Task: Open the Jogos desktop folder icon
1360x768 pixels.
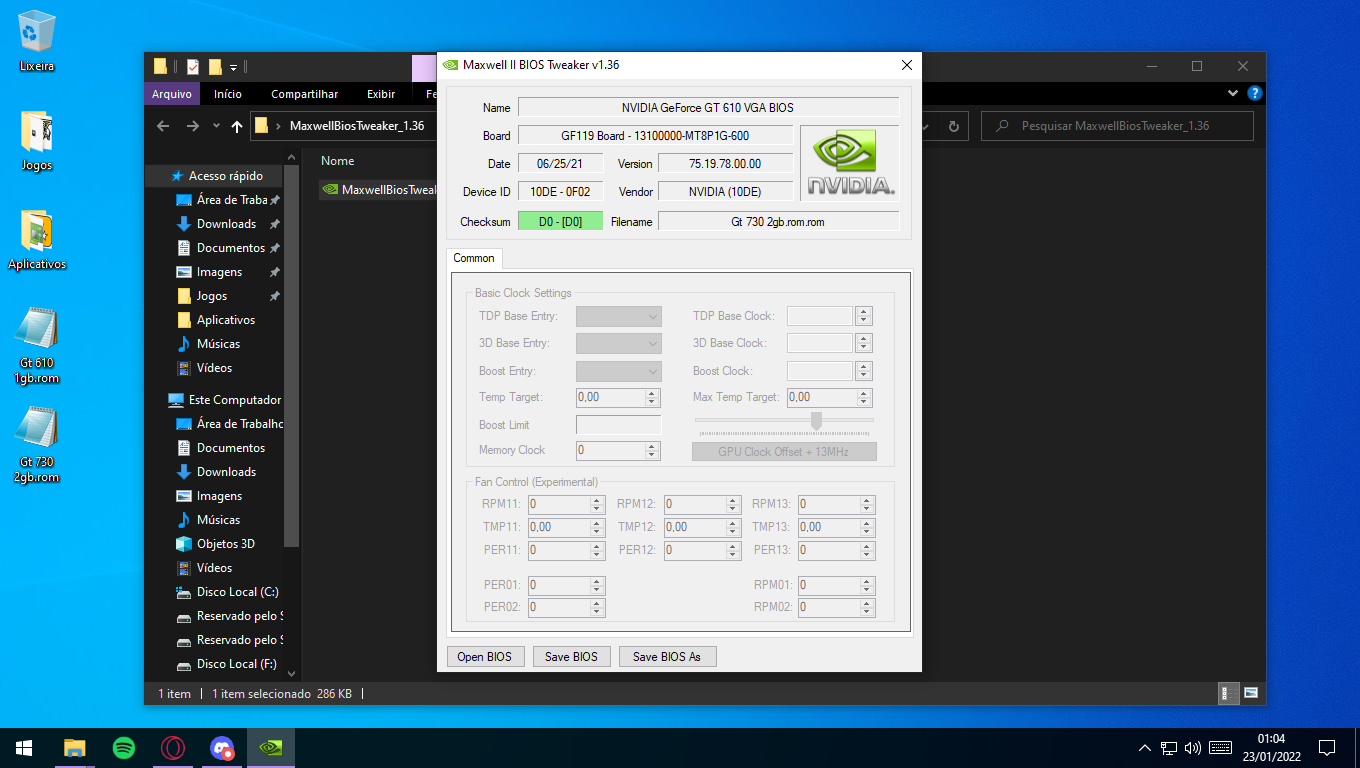Action: (x=37, y=140)
